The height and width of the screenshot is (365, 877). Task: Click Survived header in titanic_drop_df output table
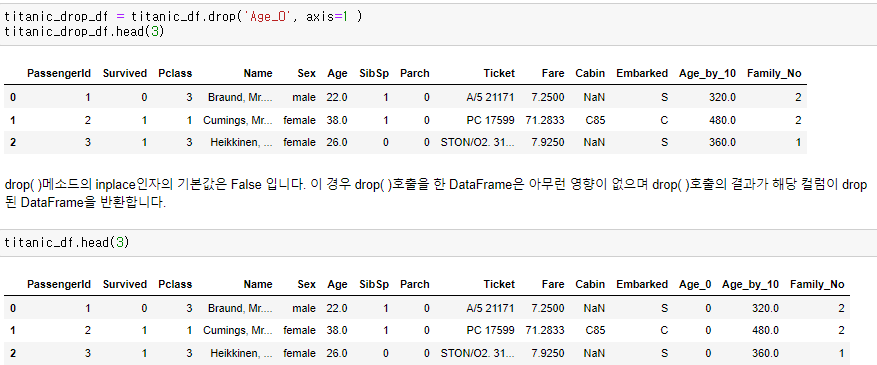coord(125,73)
